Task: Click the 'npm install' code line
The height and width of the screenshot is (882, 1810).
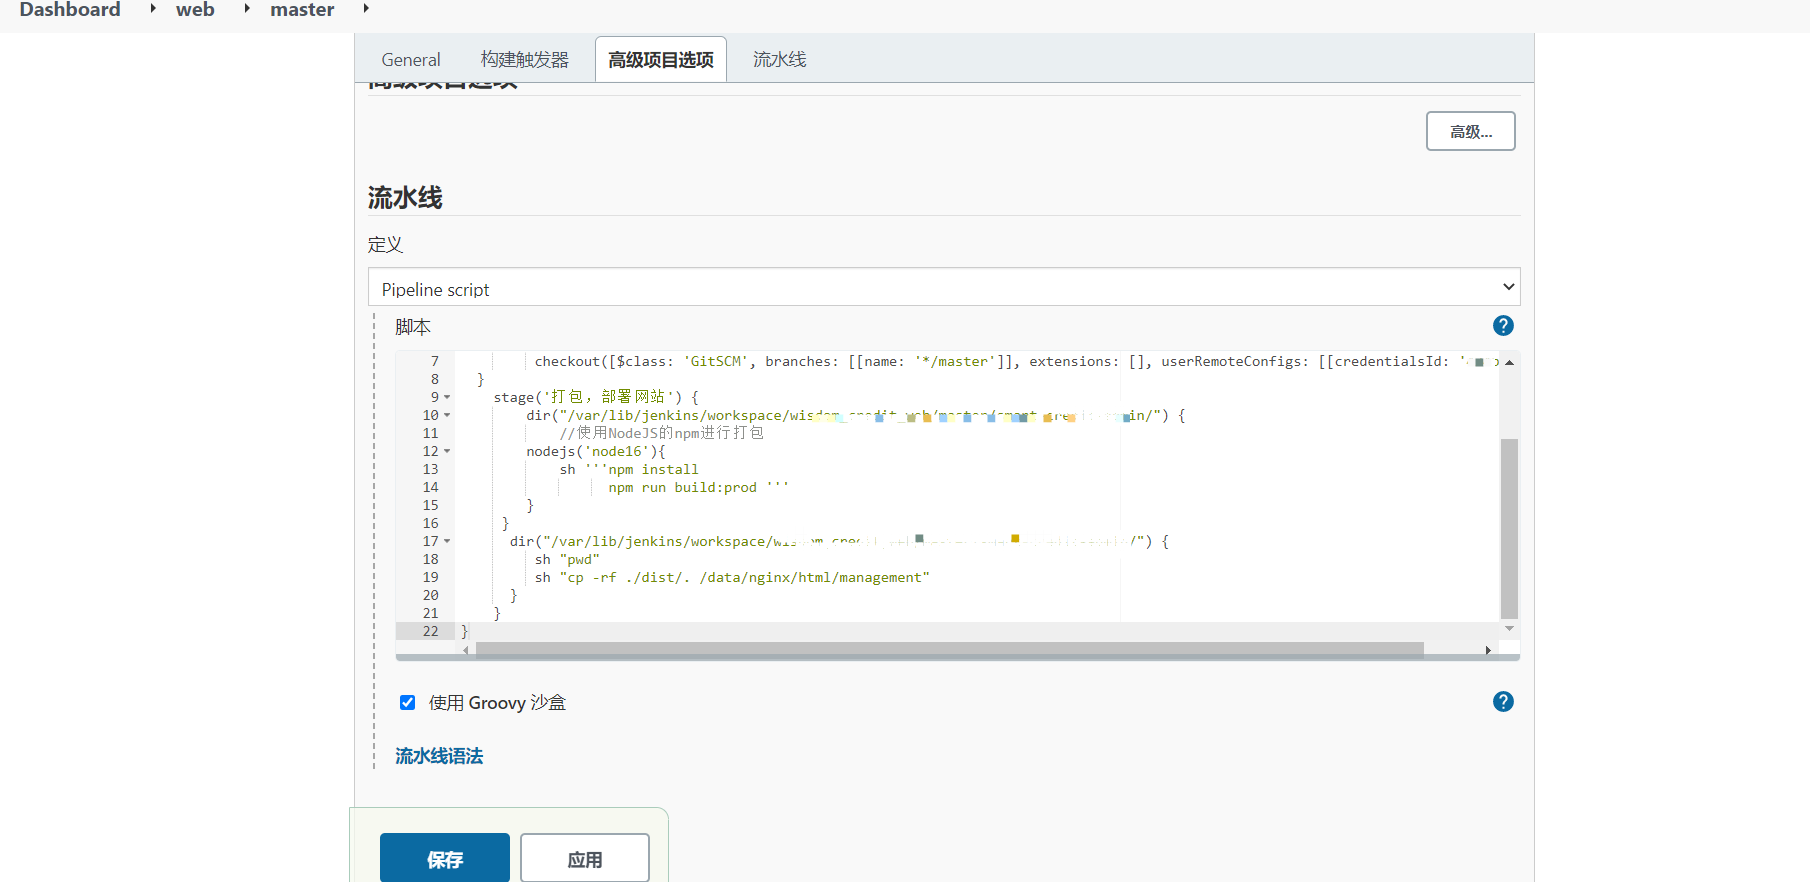Action: (629, 470)
